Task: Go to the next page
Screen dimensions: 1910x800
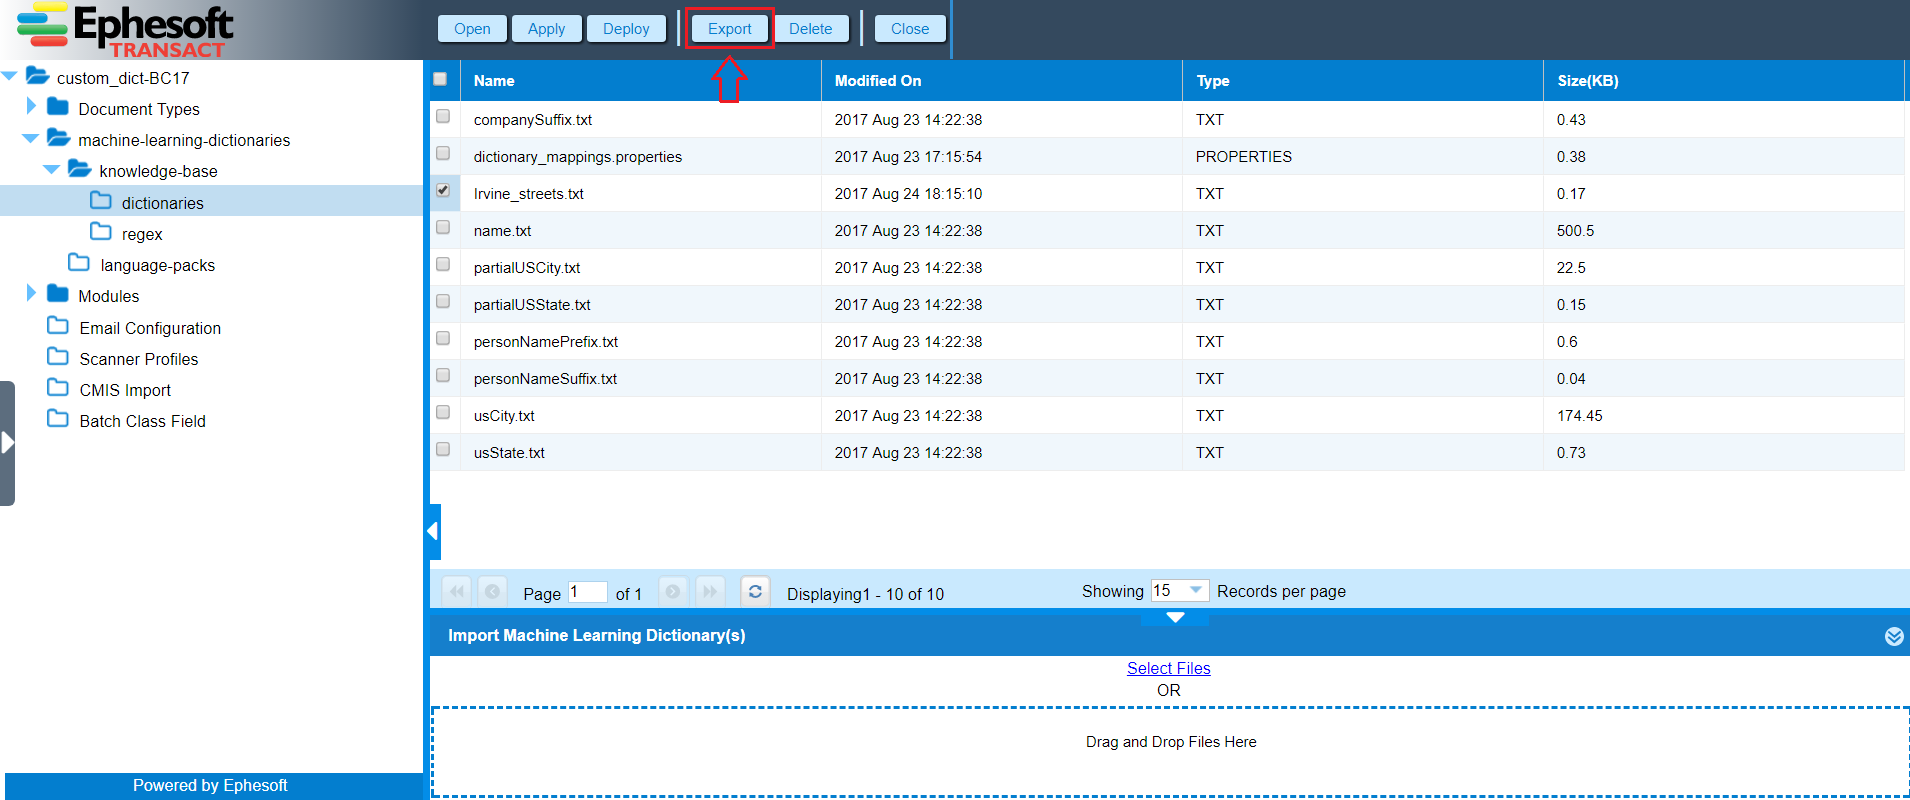Action: point(673,591)
